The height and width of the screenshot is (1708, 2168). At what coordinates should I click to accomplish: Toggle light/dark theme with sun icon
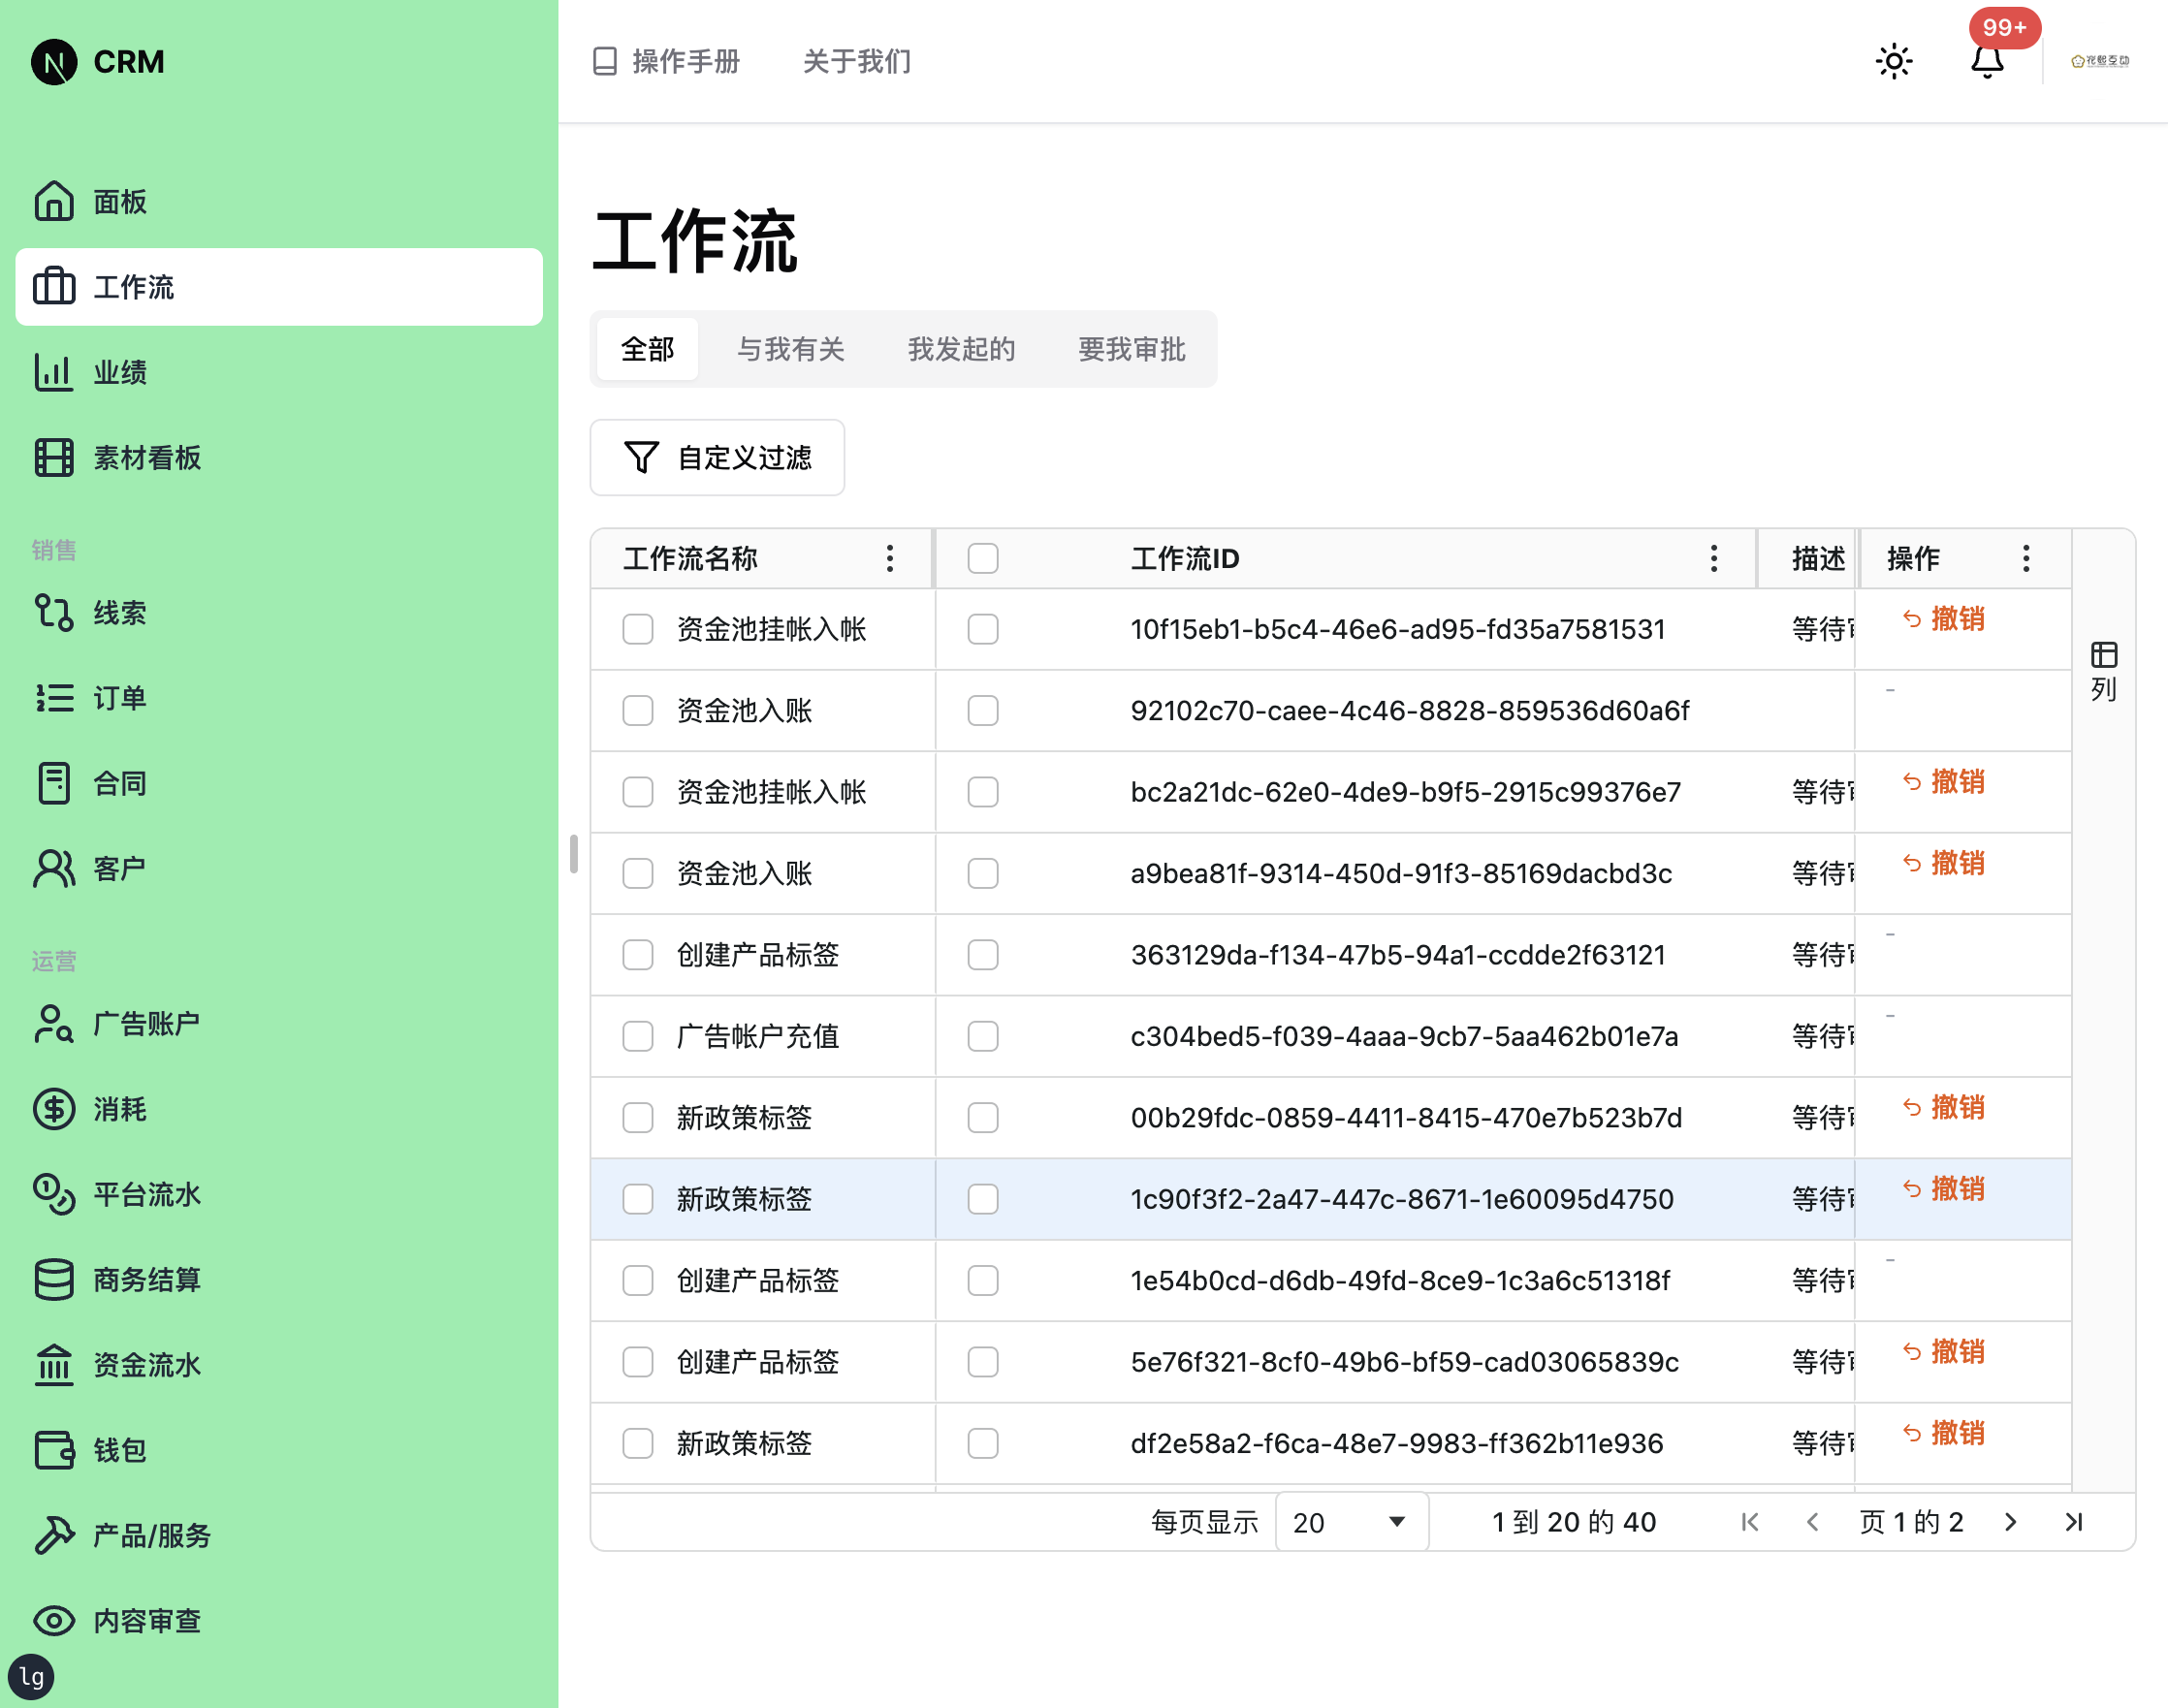(1893, 61)
